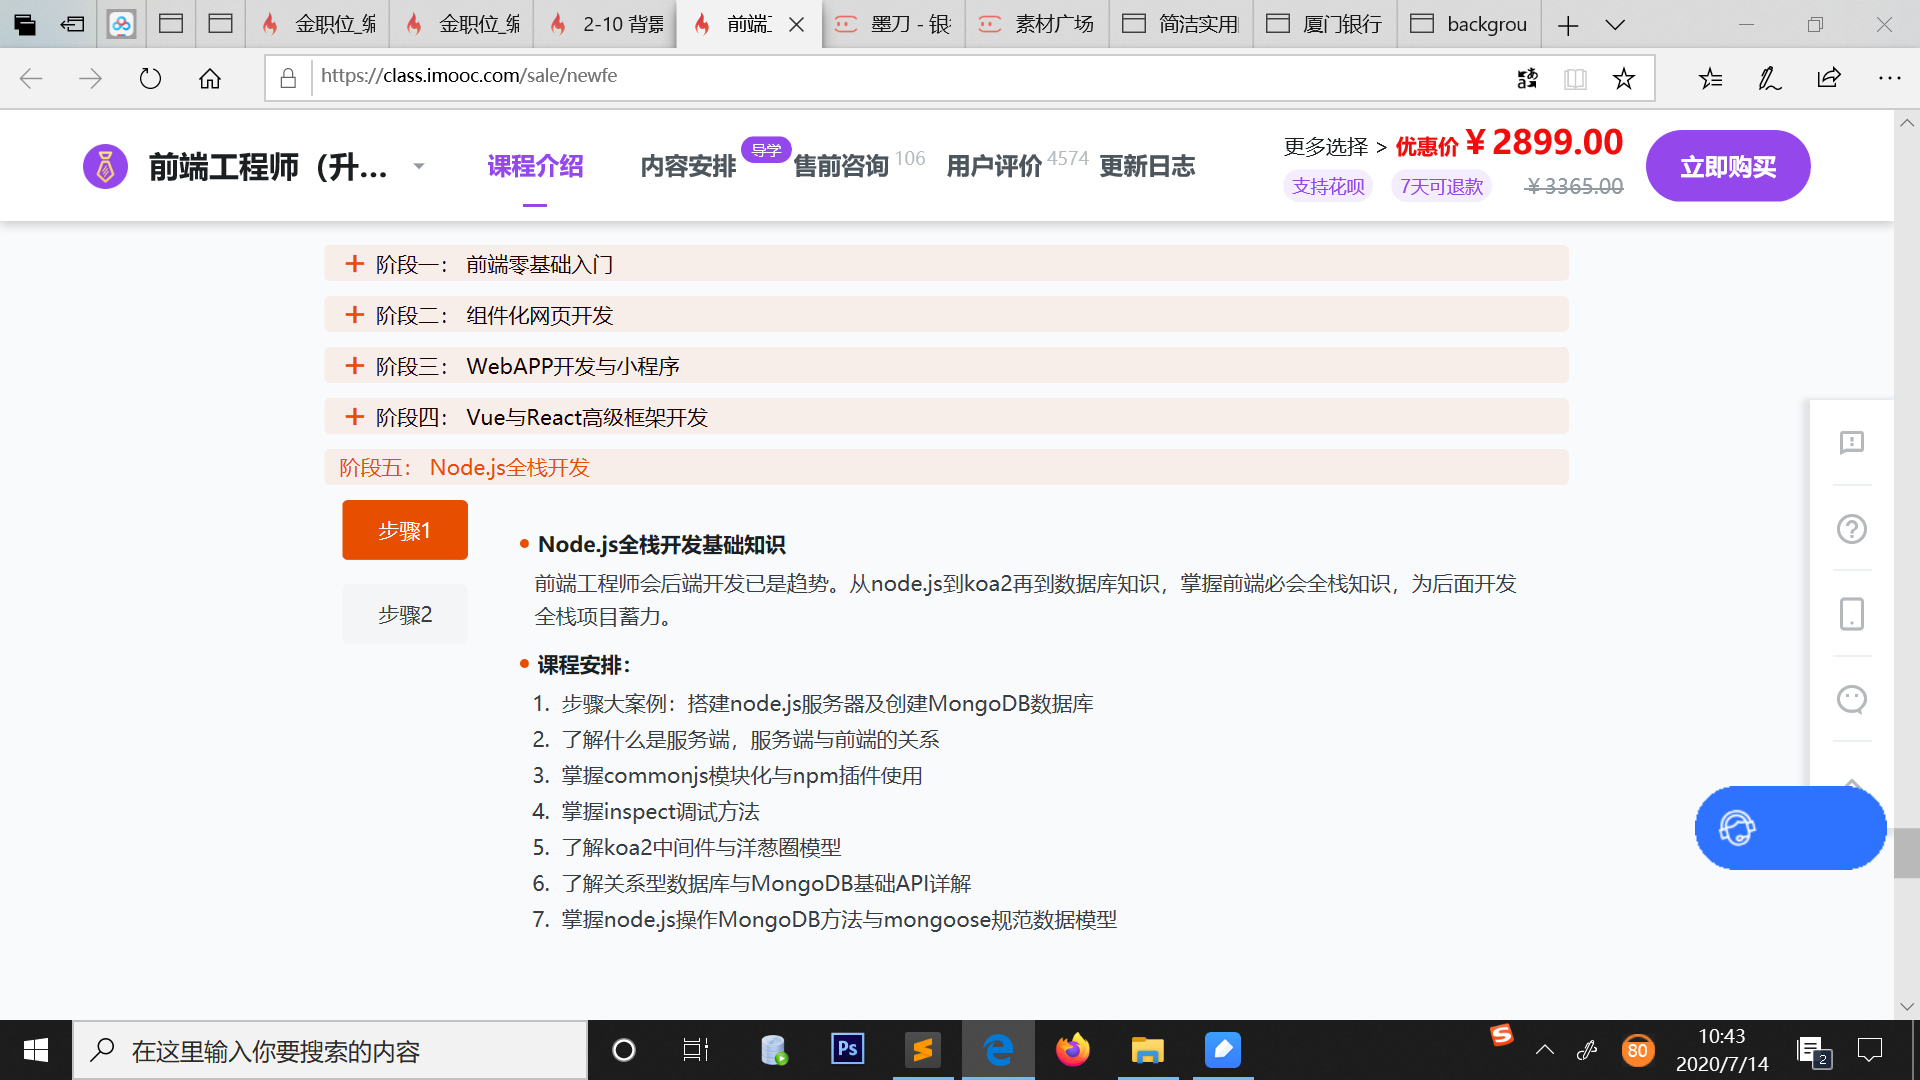Expand 阶段三 WebAPP开发与小程序
Viewport: 1920px width, 1080px height.
tap(946, 366)
